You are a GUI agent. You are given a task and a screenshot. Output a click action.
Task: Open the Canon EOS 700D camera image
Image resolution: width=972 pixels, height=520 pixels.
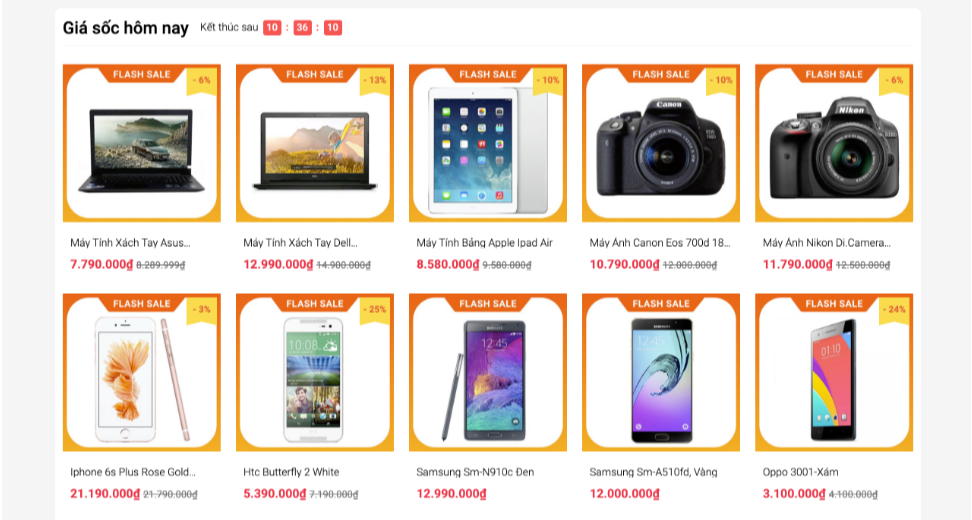coord(661,143)
